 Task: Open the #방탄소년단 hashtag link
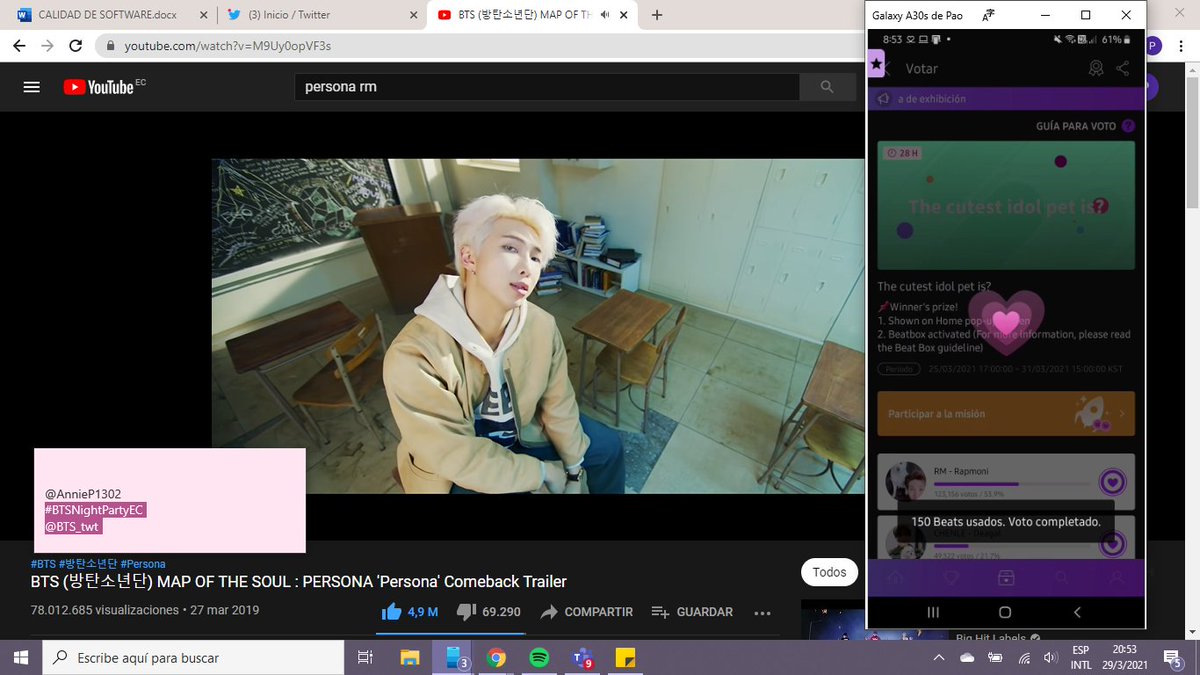pos(88,564)
